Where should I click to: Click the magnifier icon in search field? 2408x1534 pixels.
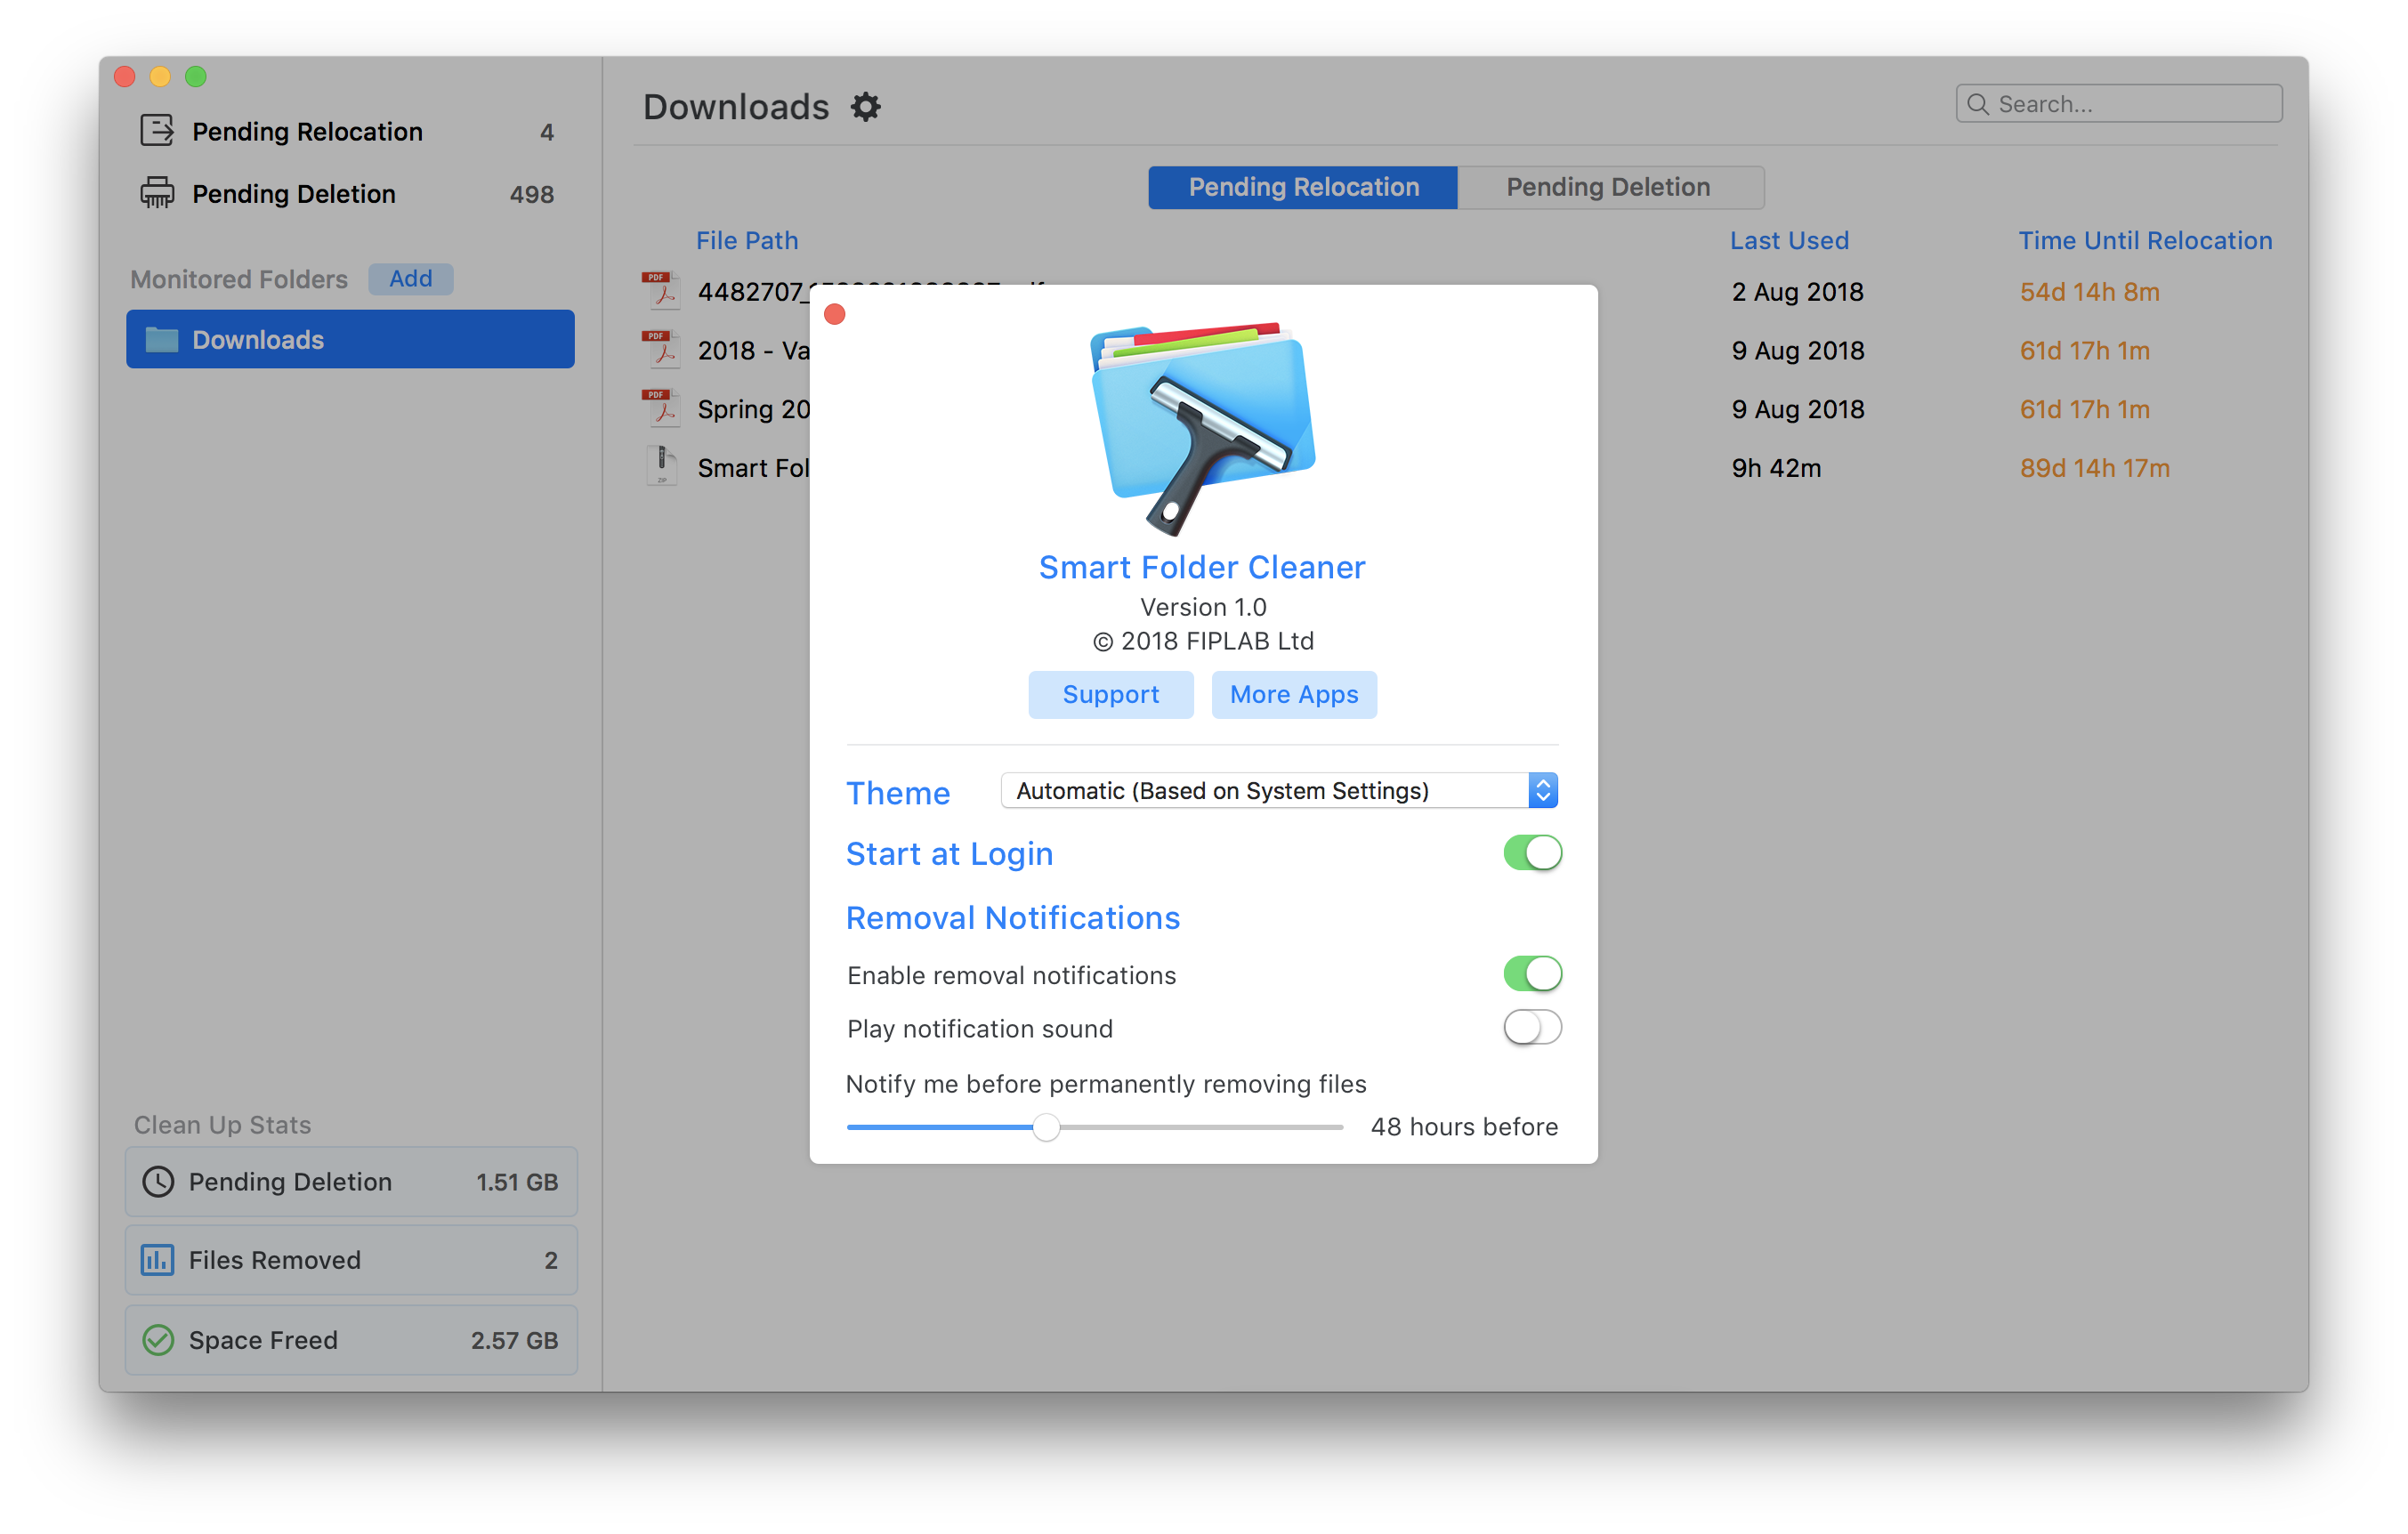coord(1977,104)
